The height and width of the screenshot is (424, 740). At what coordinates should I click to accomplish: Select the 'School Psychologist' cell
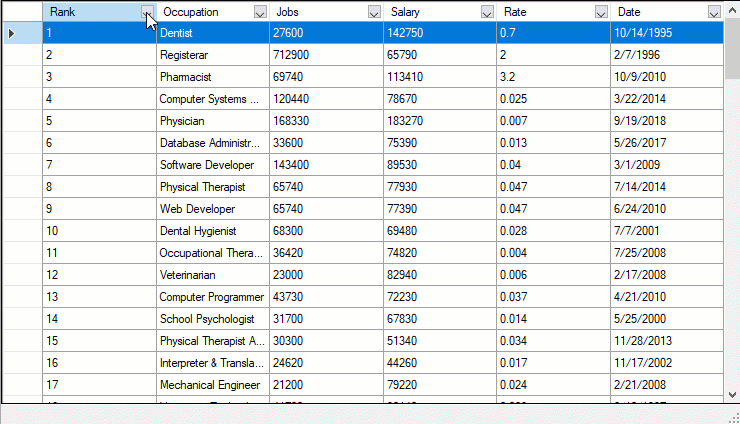click(213, 319)
